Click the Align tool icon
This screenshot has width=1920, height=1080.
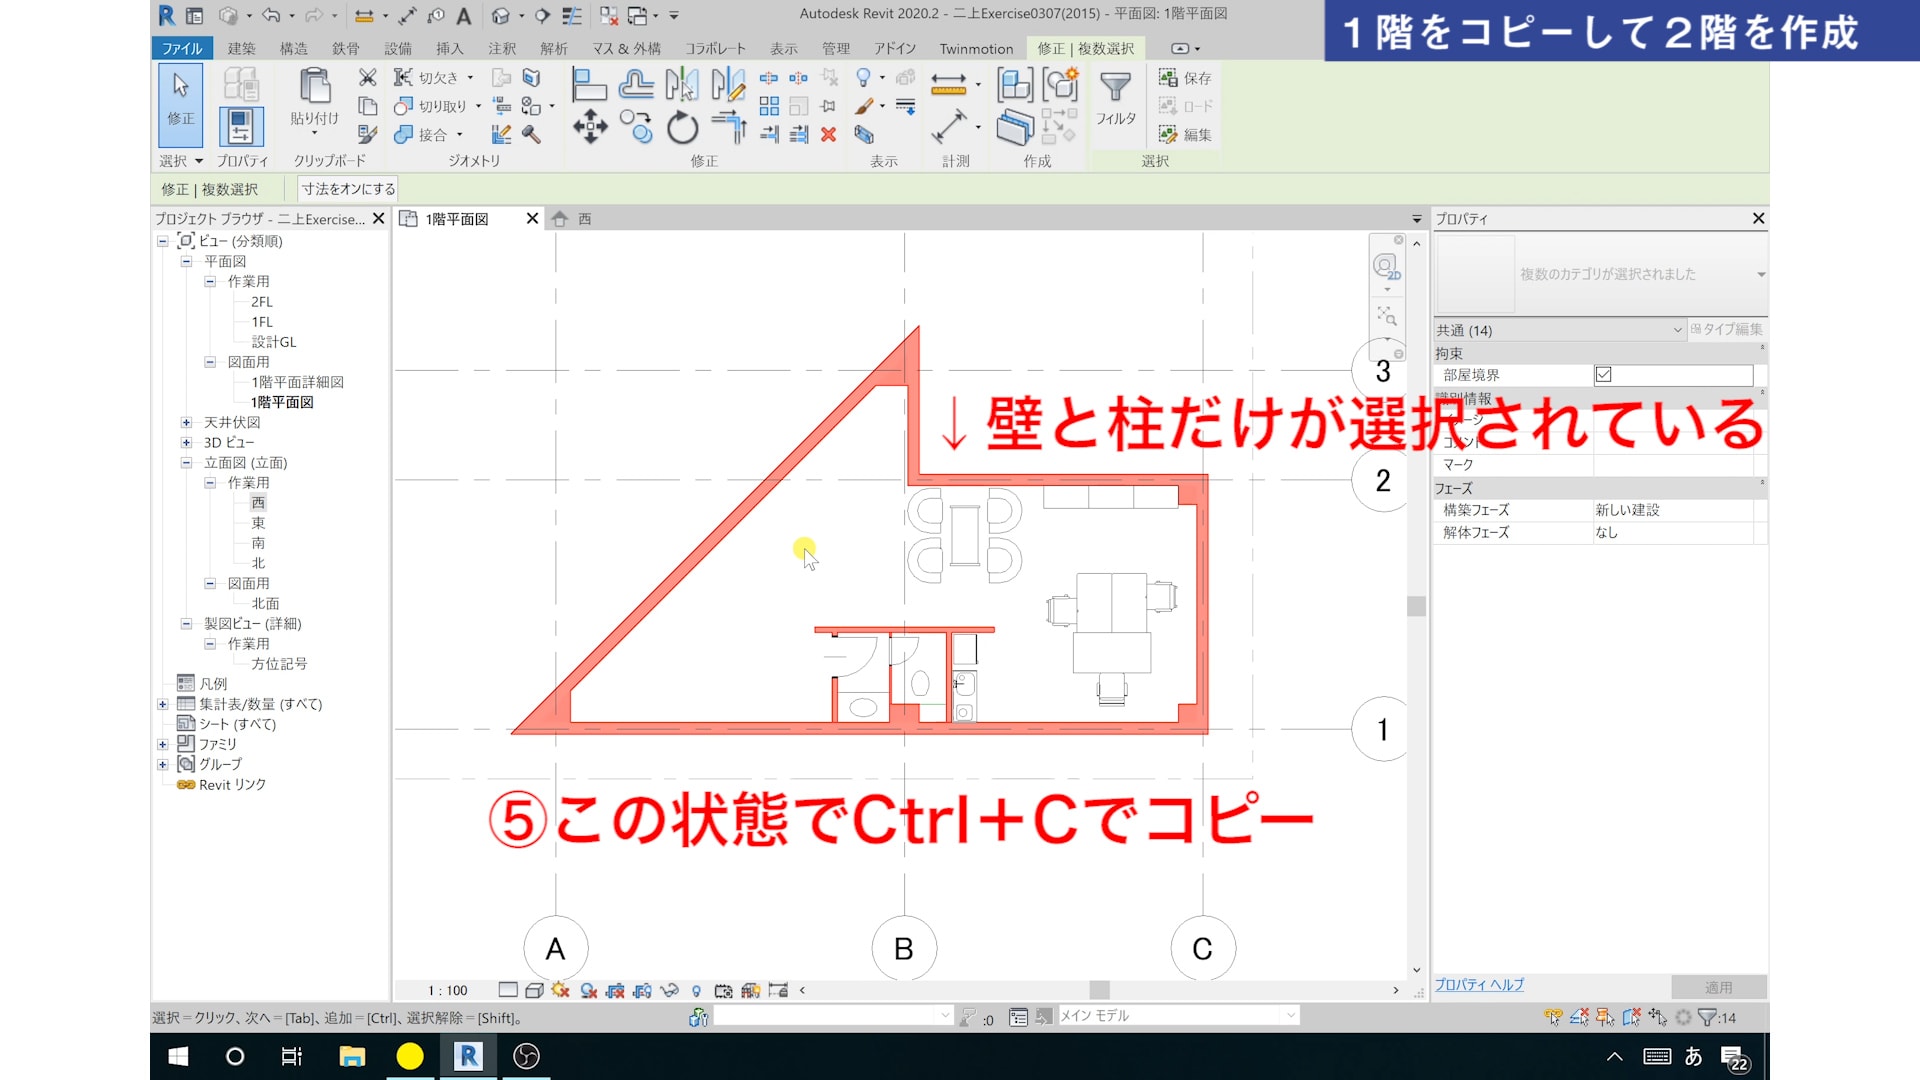589,85
